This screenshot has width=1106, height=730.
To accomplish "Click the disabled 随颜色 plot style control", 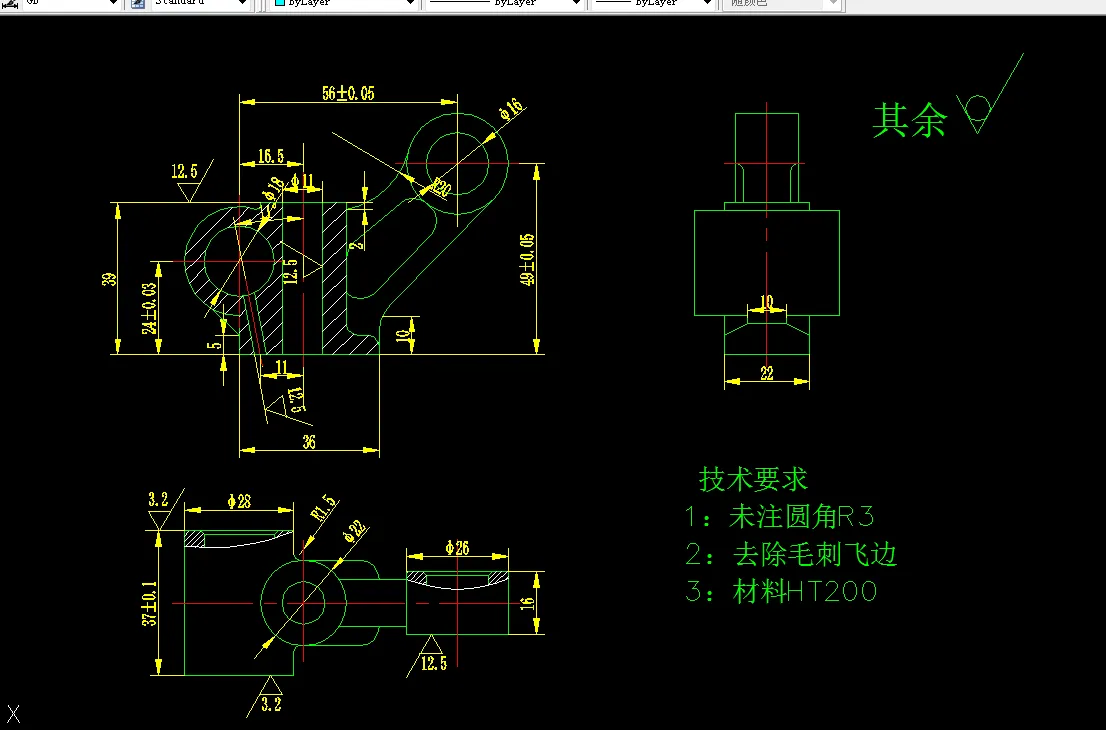I will tap(780, 4).
